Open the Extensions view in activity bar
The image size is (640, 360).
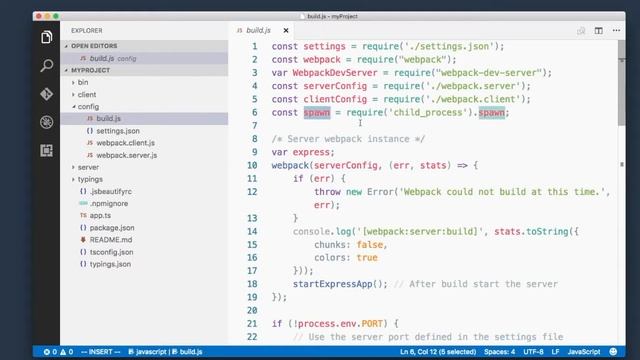pos(47,151)
